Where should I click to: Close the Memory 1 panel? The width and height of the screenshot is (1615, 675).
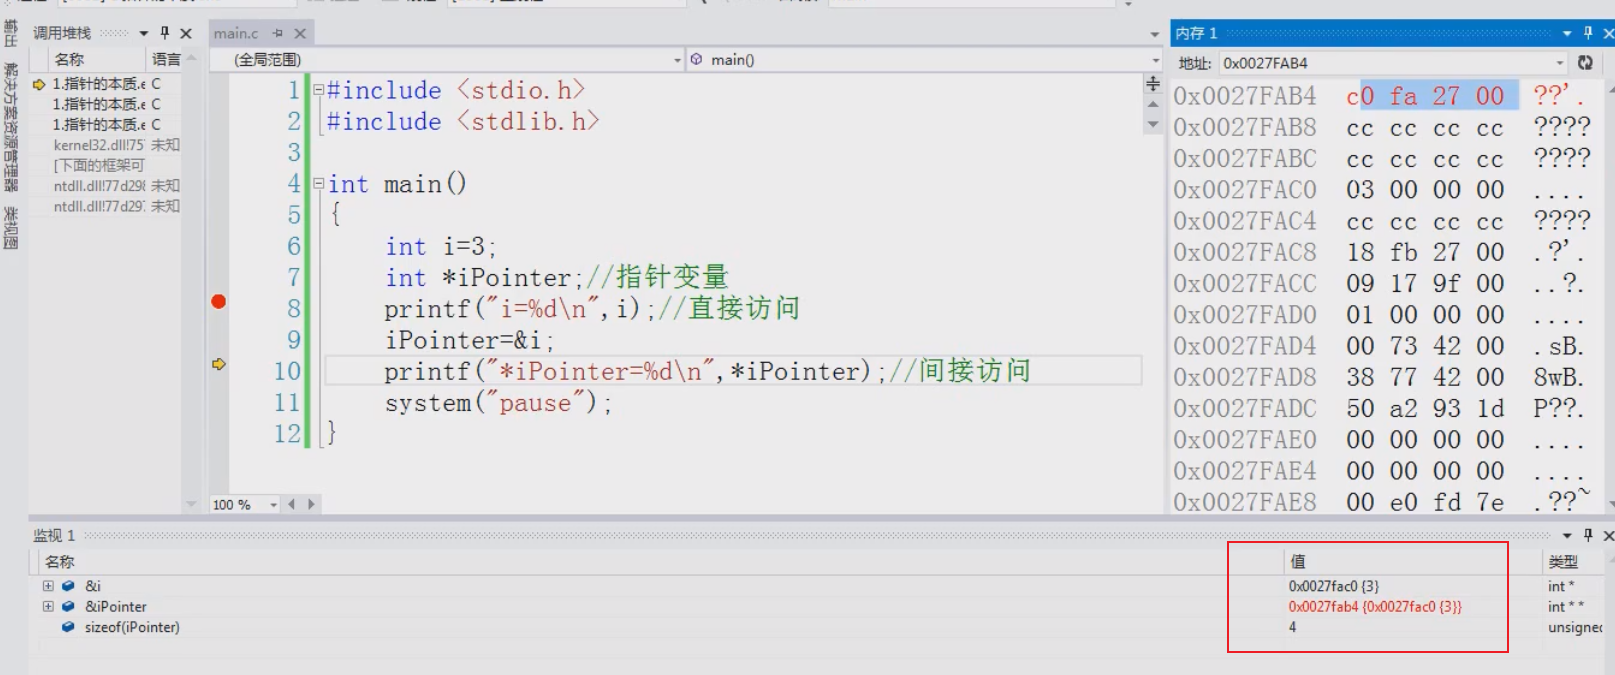(x=1608, y=33)
